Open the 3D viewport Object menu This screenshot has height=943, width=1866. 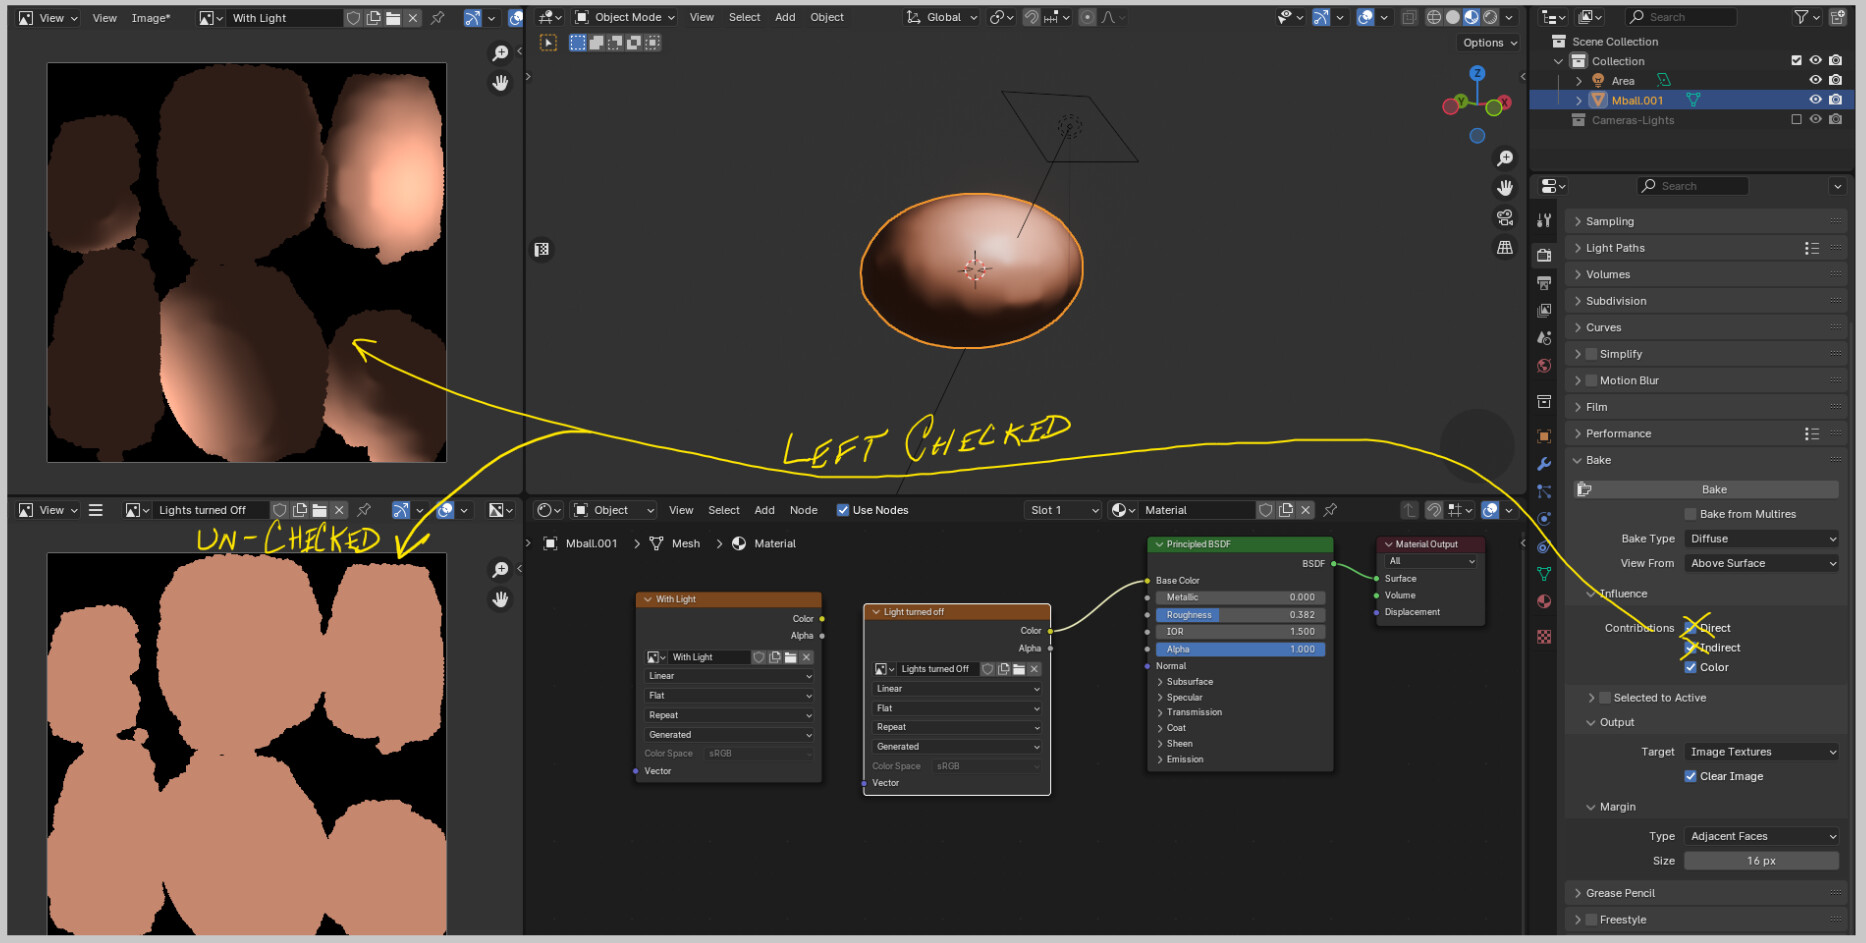(827, 17)
